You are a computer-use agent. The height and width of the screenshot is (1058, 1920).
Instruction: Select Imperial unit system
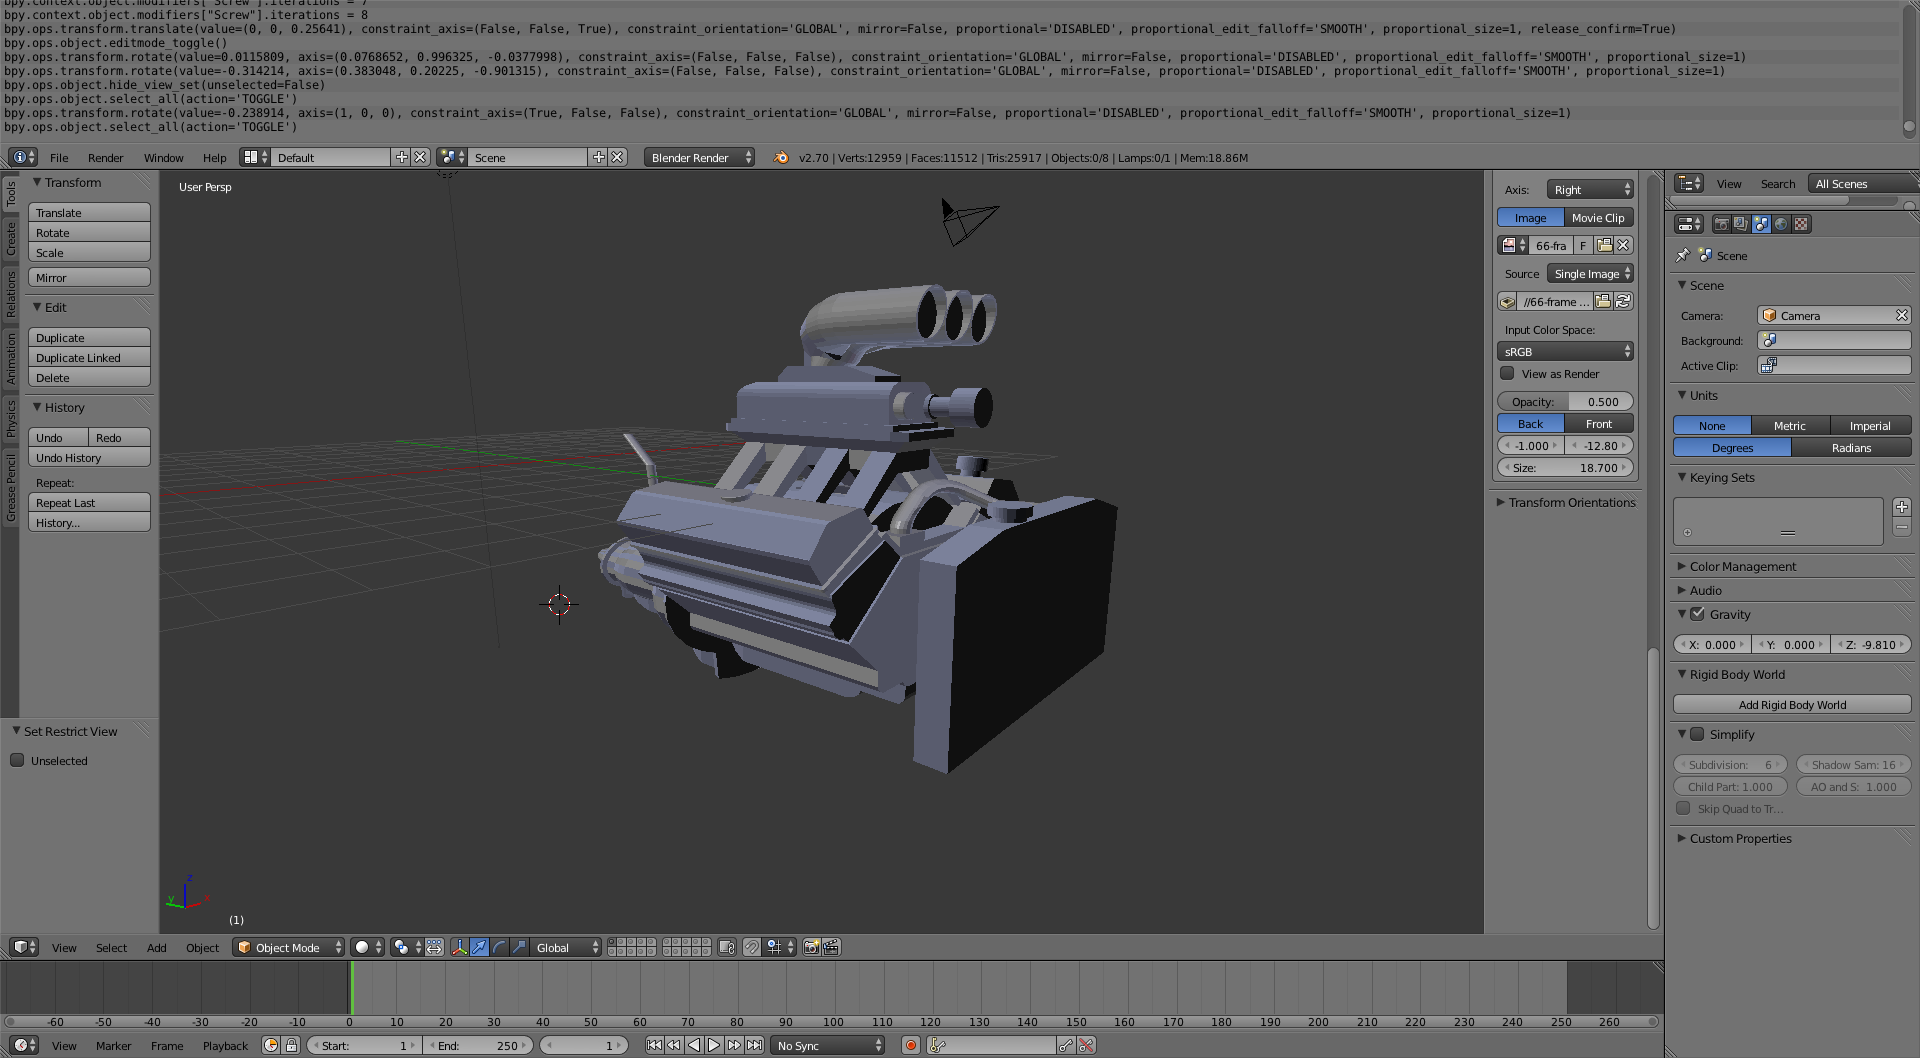pos(1870,425)
